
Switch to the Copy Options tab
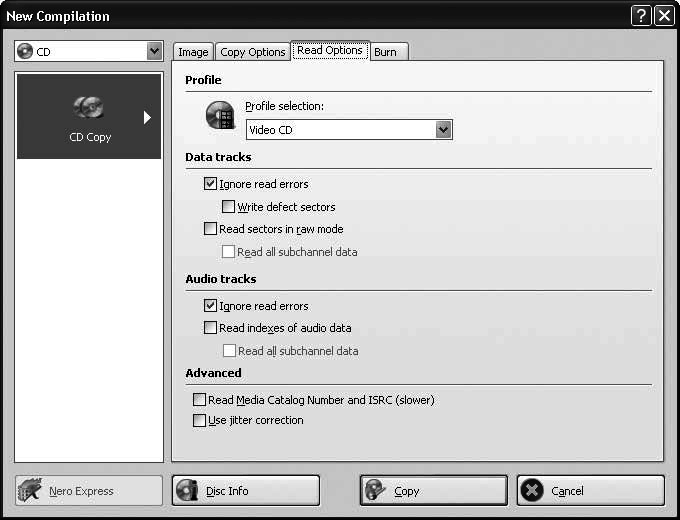tap(253, 52)
